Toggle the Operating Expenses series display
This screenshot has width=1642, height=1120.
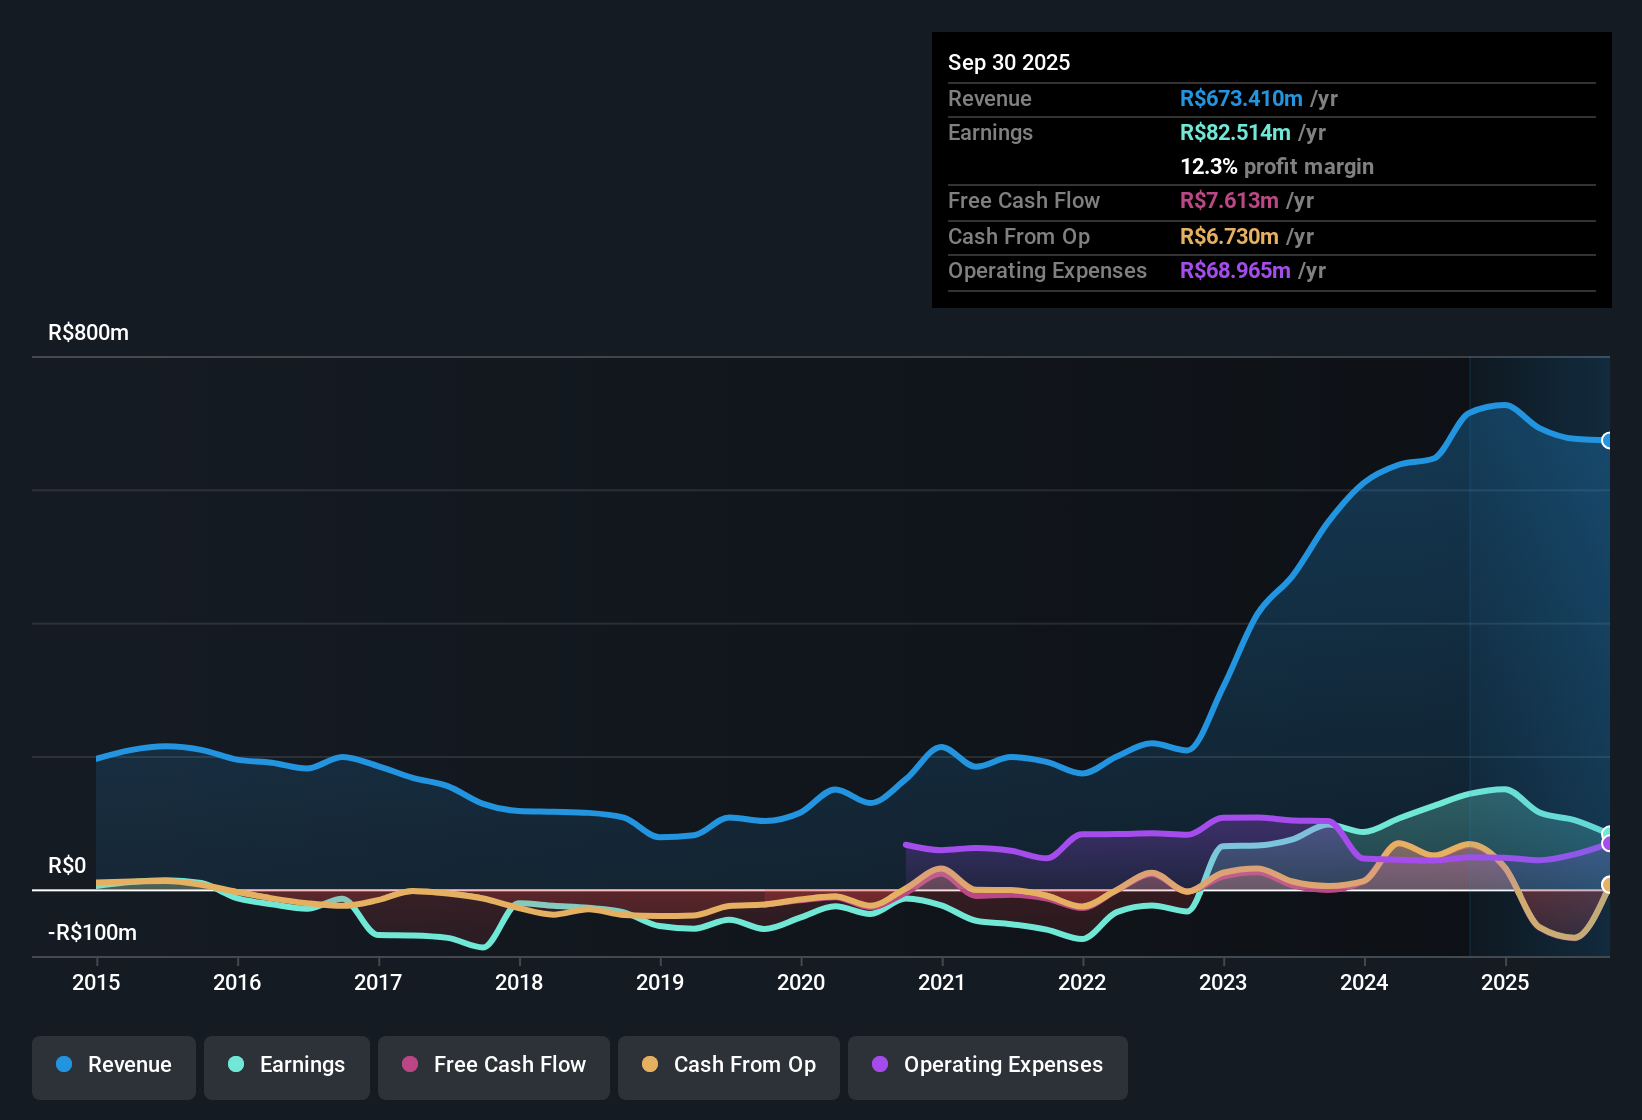tap(987, 1065)
